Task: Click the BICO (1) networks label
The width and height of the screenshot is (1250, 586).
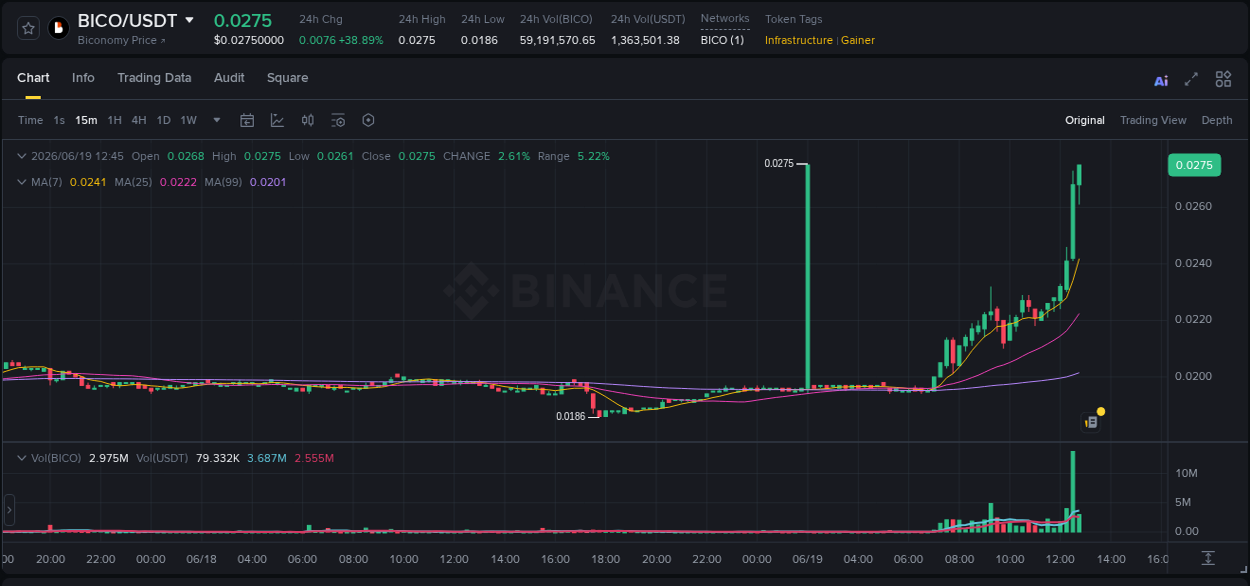Action: click(x=722, y=40)
